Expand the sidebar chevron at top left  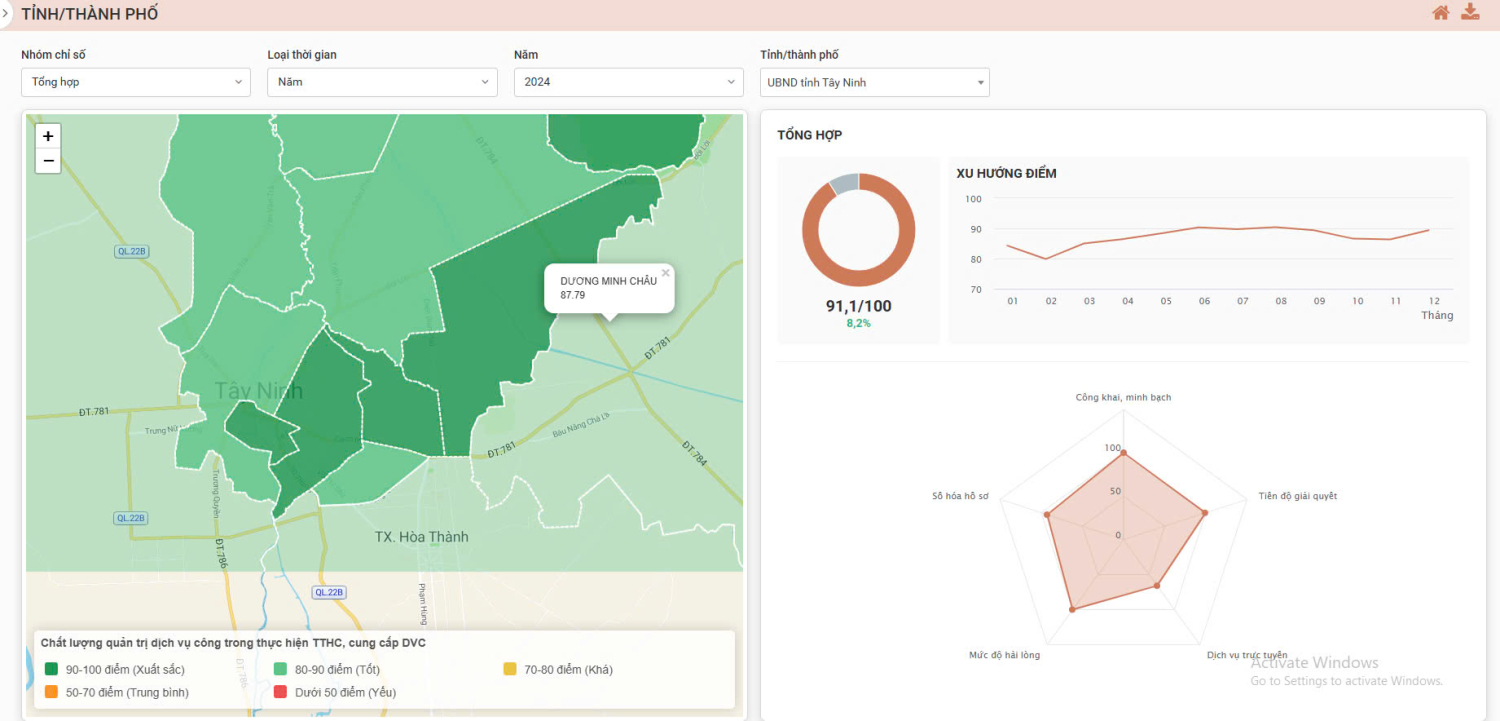(5, 14)
